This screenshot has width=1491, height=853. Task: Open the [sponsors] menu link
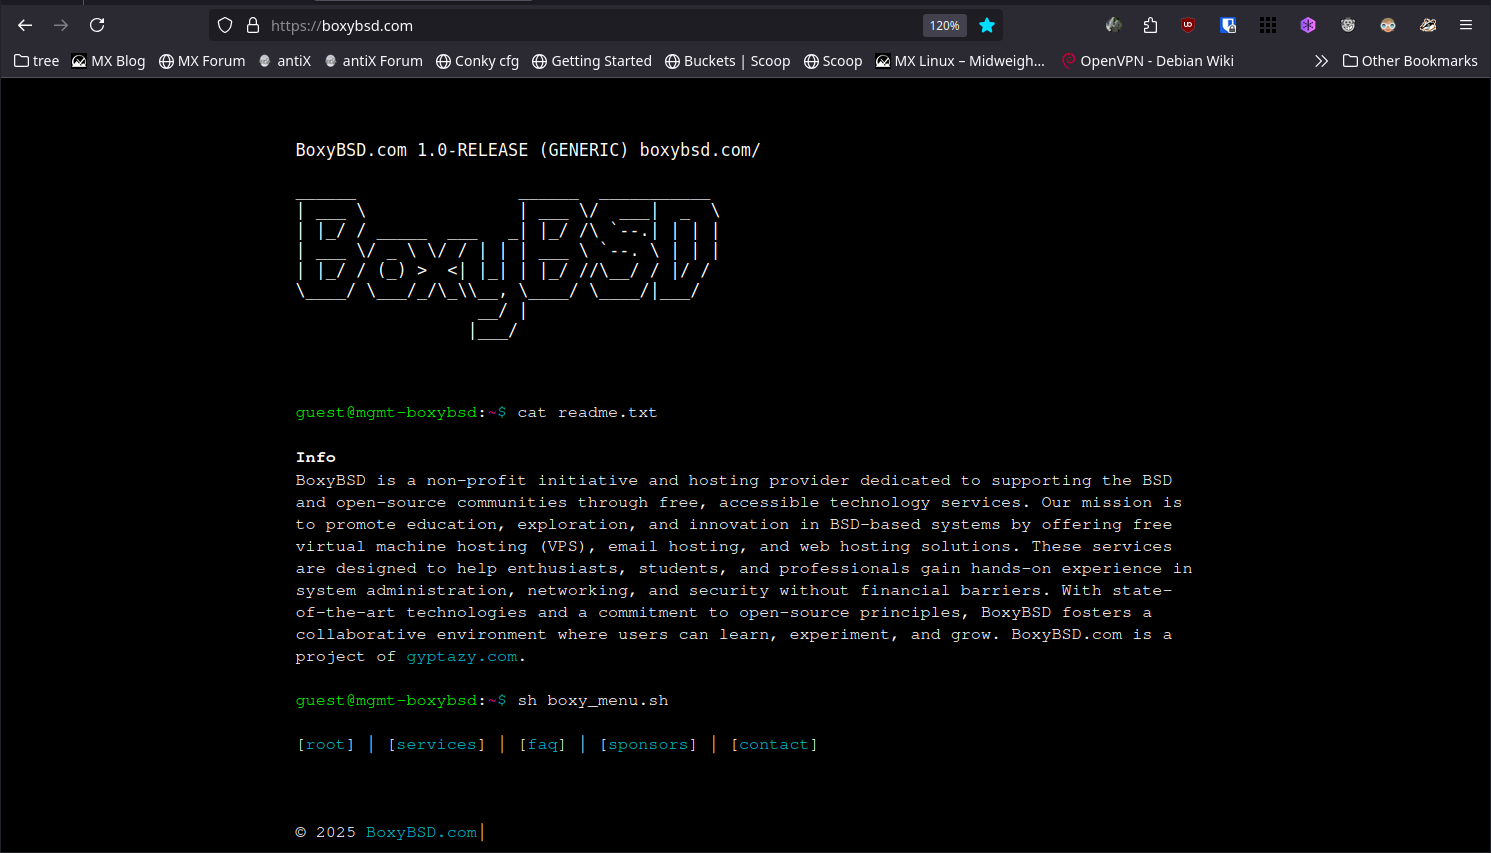point(648,745)
